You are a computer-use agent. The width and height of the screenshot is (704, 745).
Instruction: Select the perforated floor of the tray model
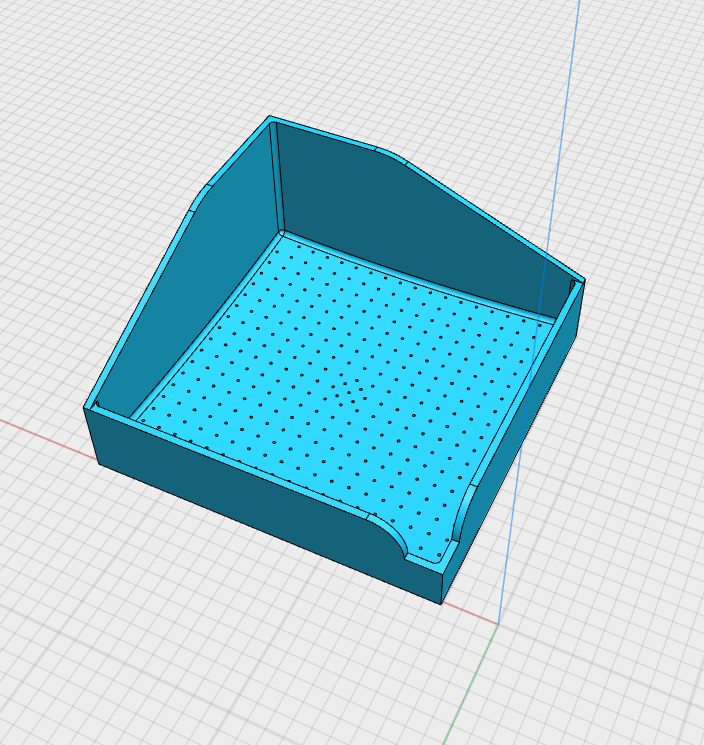[x=347, y=390]
